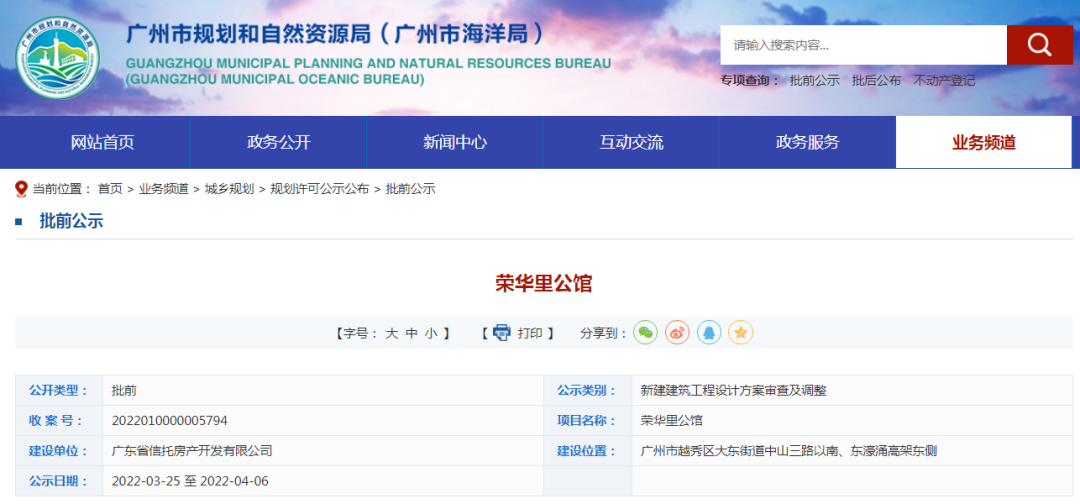Open 不动产登记 quick query link
Screen dimensions: 1080x504
[x=944, y=81]
